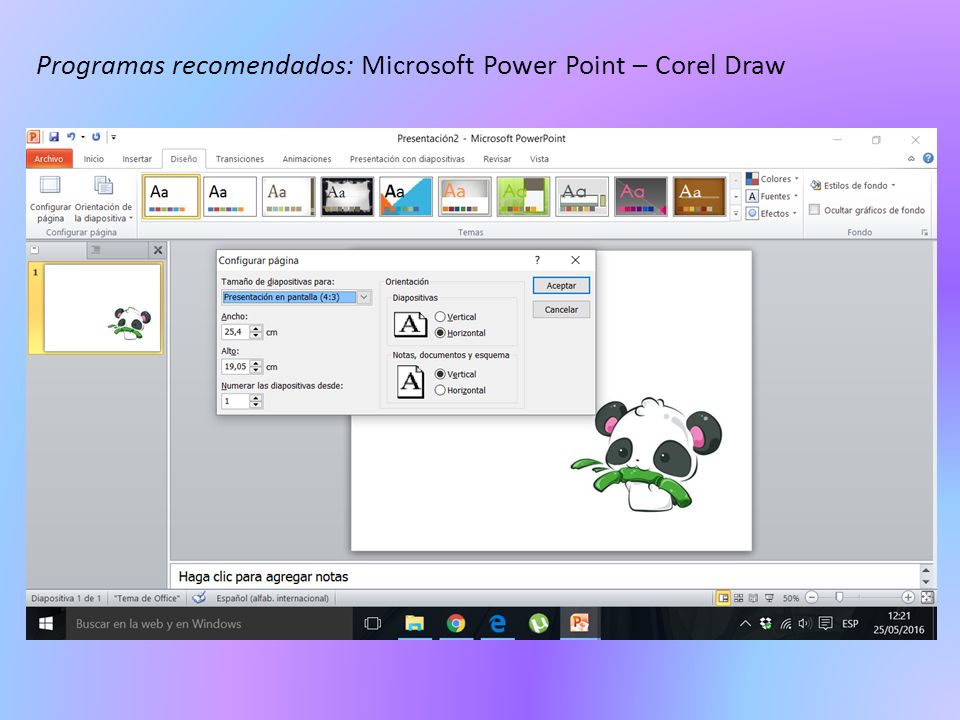Open Task View on taskbar
Screen dimensions: 960x720
pyautogui.click(x=372, y=623)
